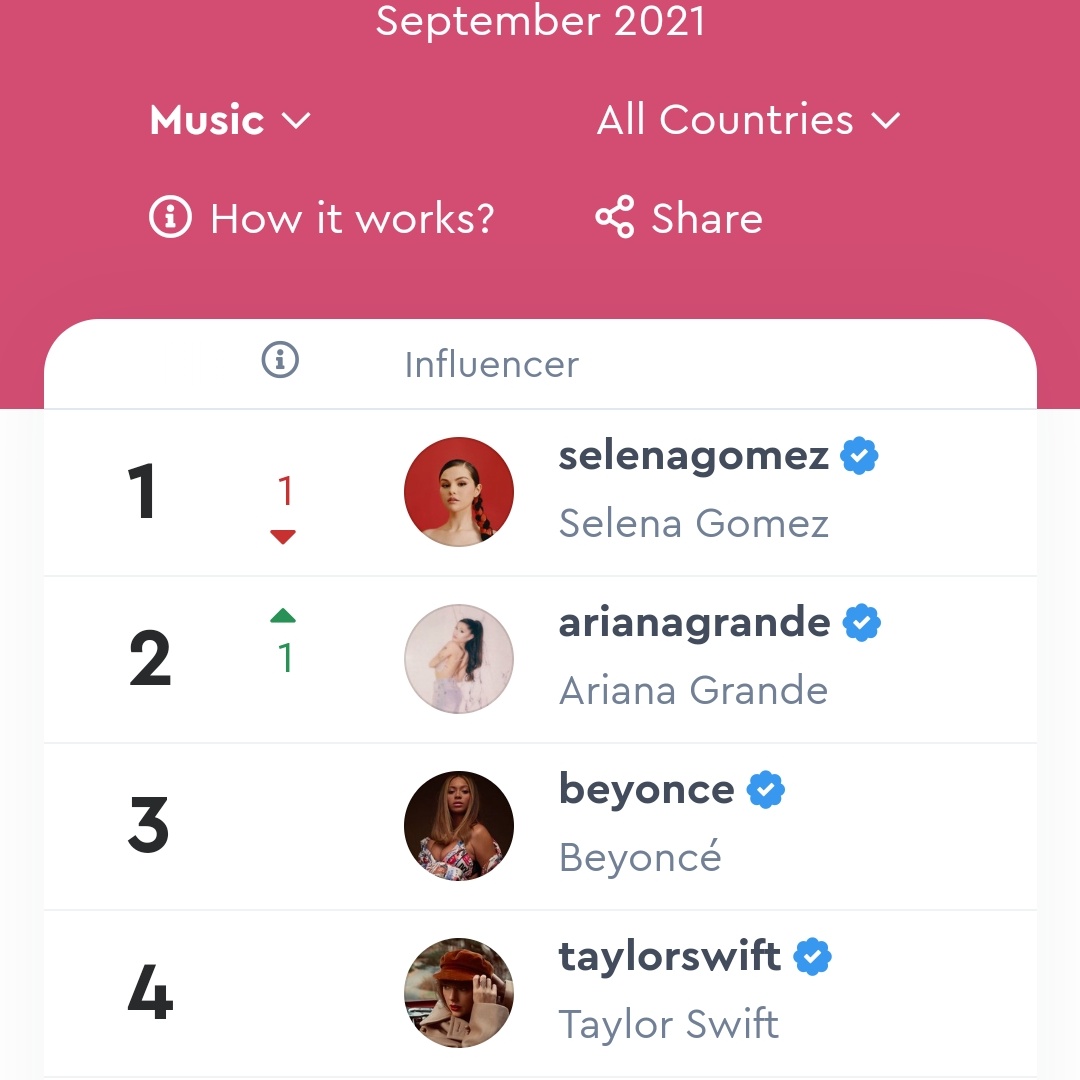Open the Music category dropdown

230,121
